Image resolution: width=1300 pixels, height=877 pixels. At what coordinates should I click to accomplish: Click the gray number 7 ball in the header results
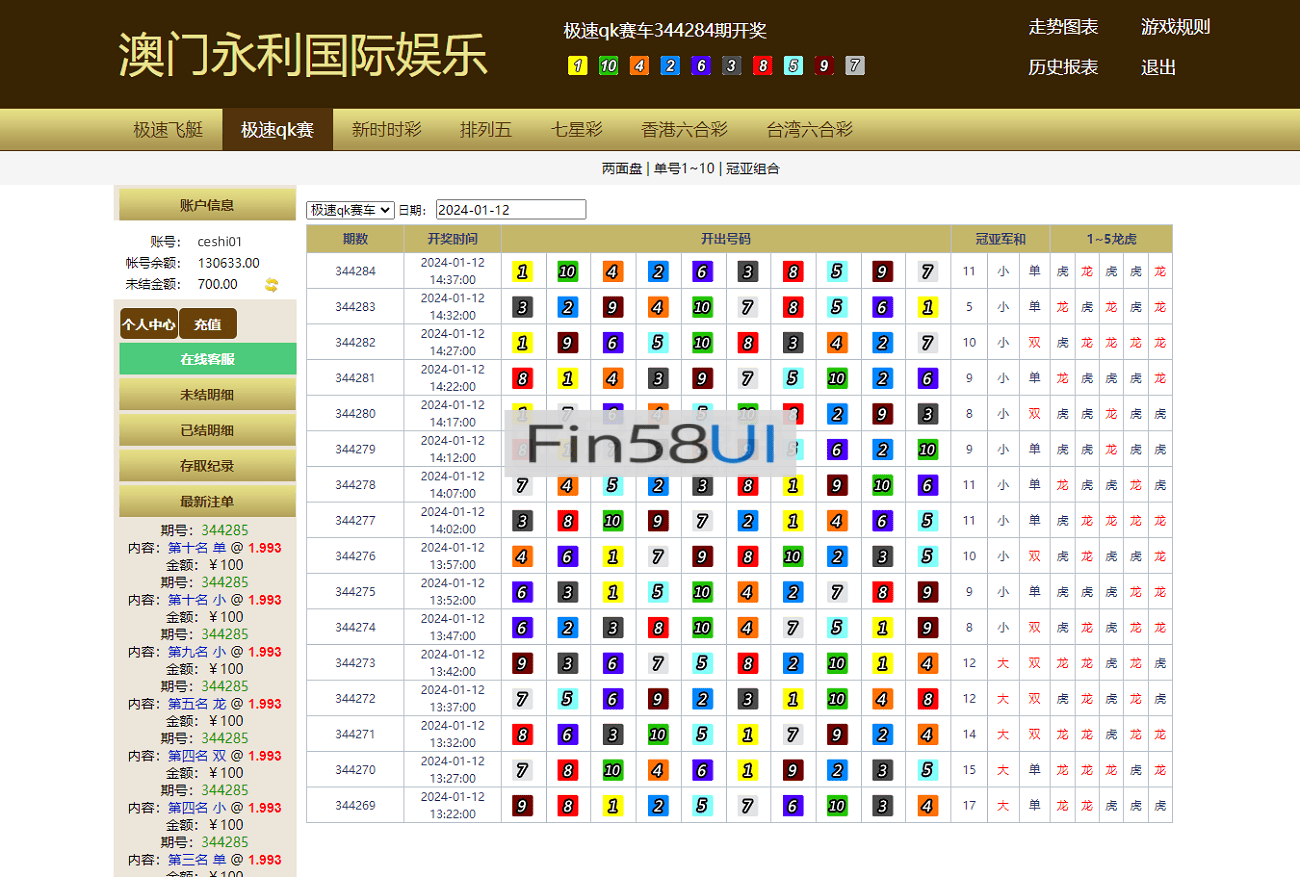click(854, 66)
